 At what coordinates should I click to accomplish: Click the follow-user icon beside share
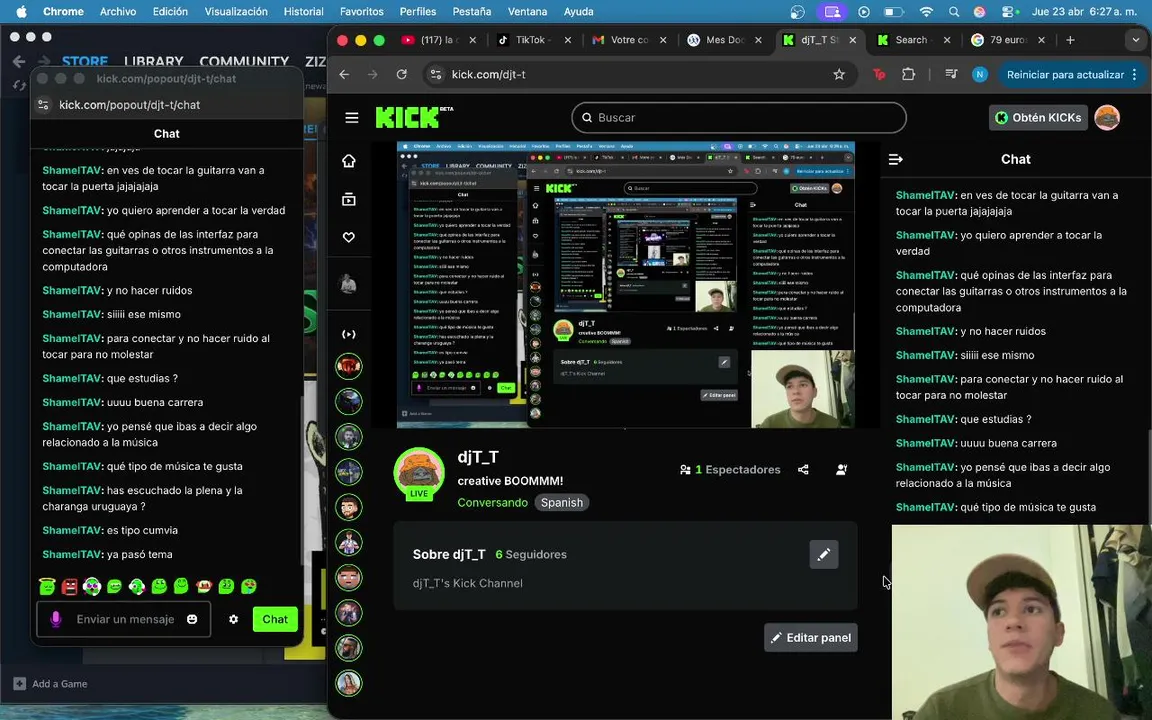(842, 469)
